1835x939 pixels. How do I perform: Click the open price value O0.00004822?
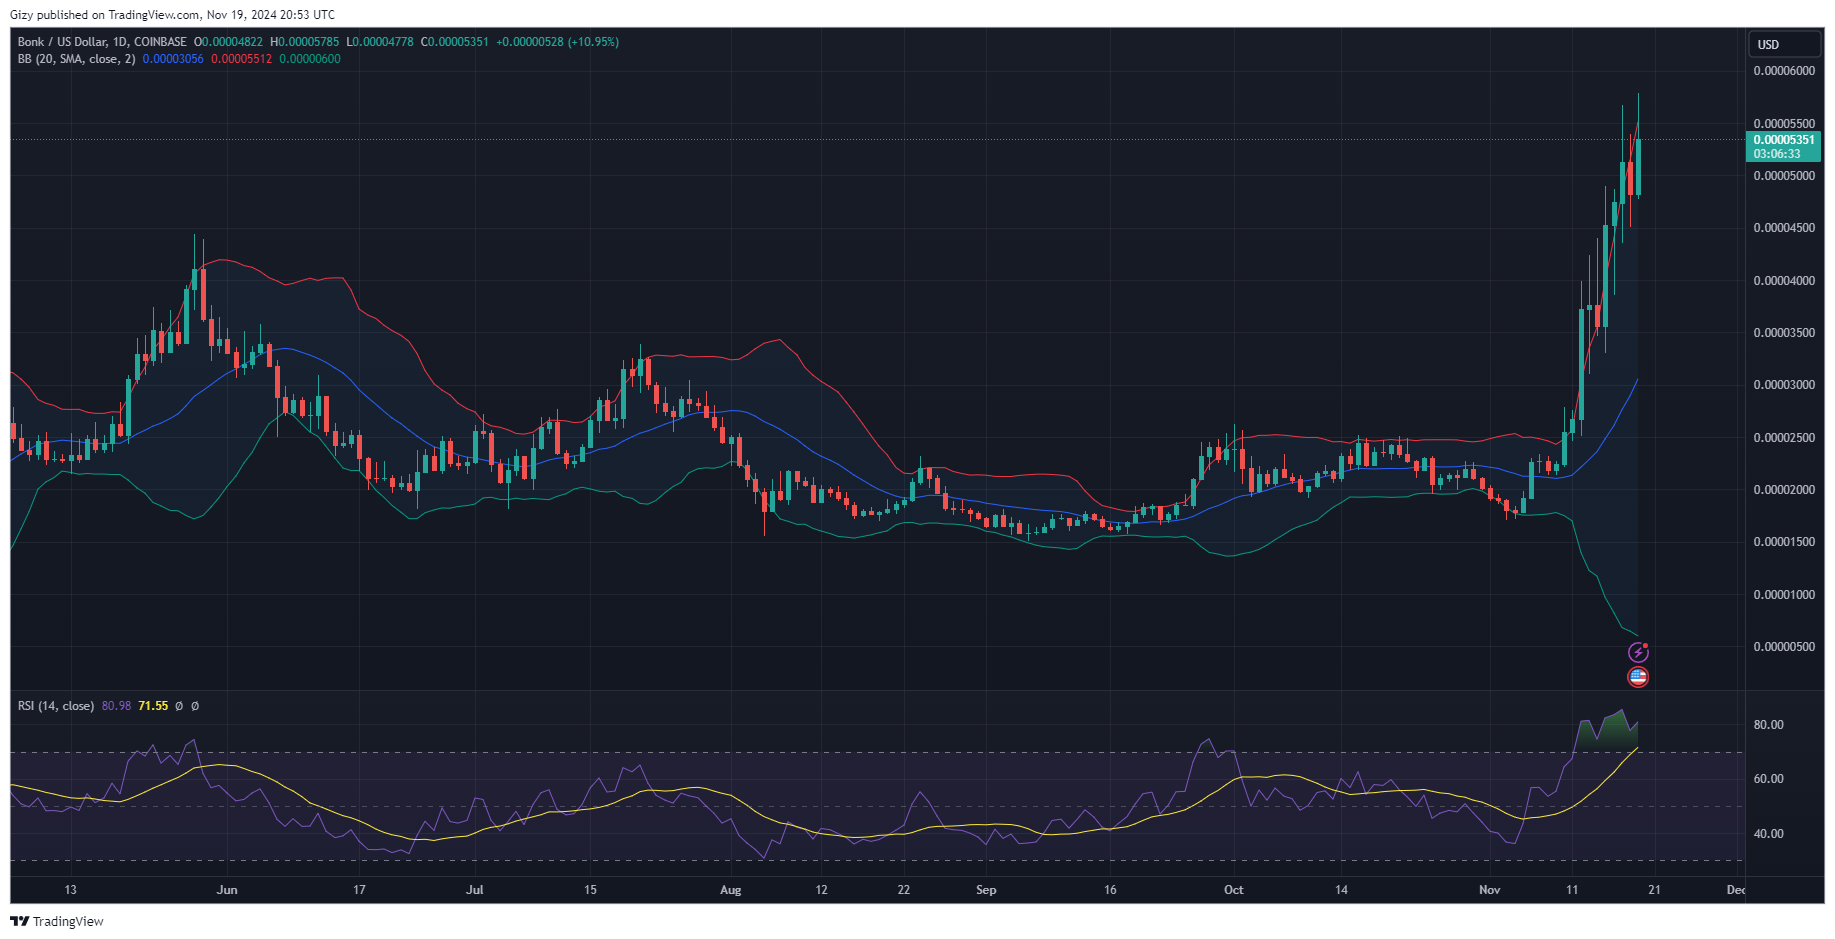(x=228, y=42)
